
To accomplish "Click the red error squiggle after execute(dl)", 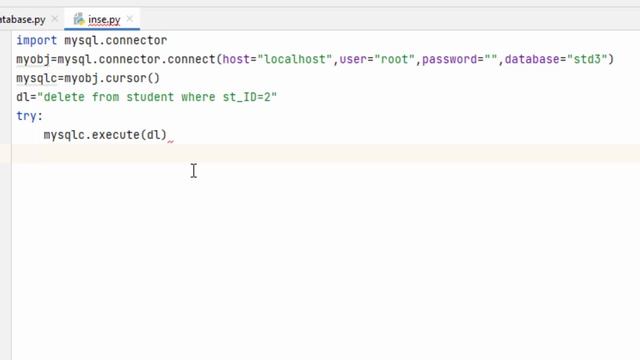I will [x=171, y=141].
